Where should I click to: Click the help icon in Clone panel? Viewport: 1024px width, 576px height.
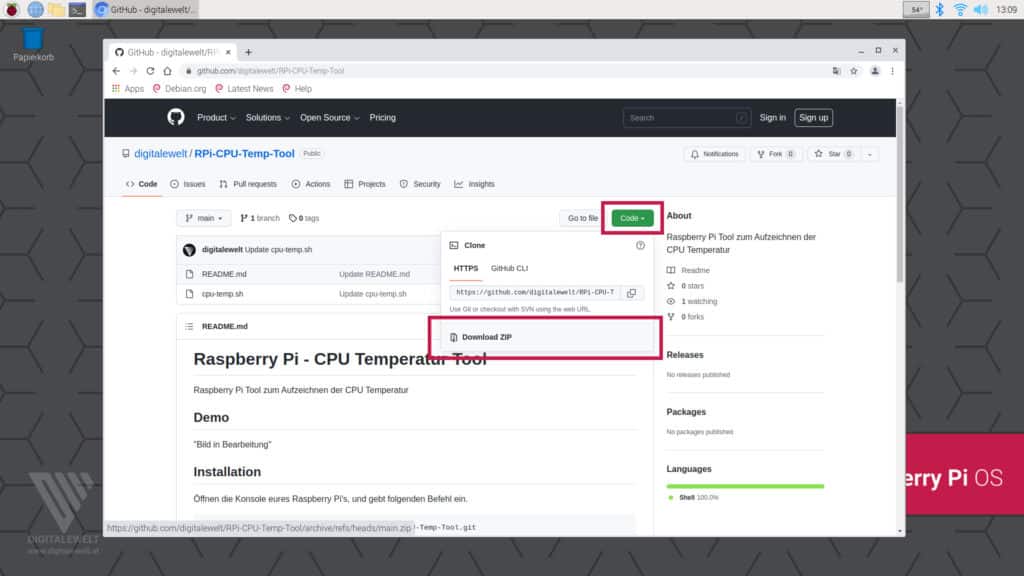(x=640, y=245)
